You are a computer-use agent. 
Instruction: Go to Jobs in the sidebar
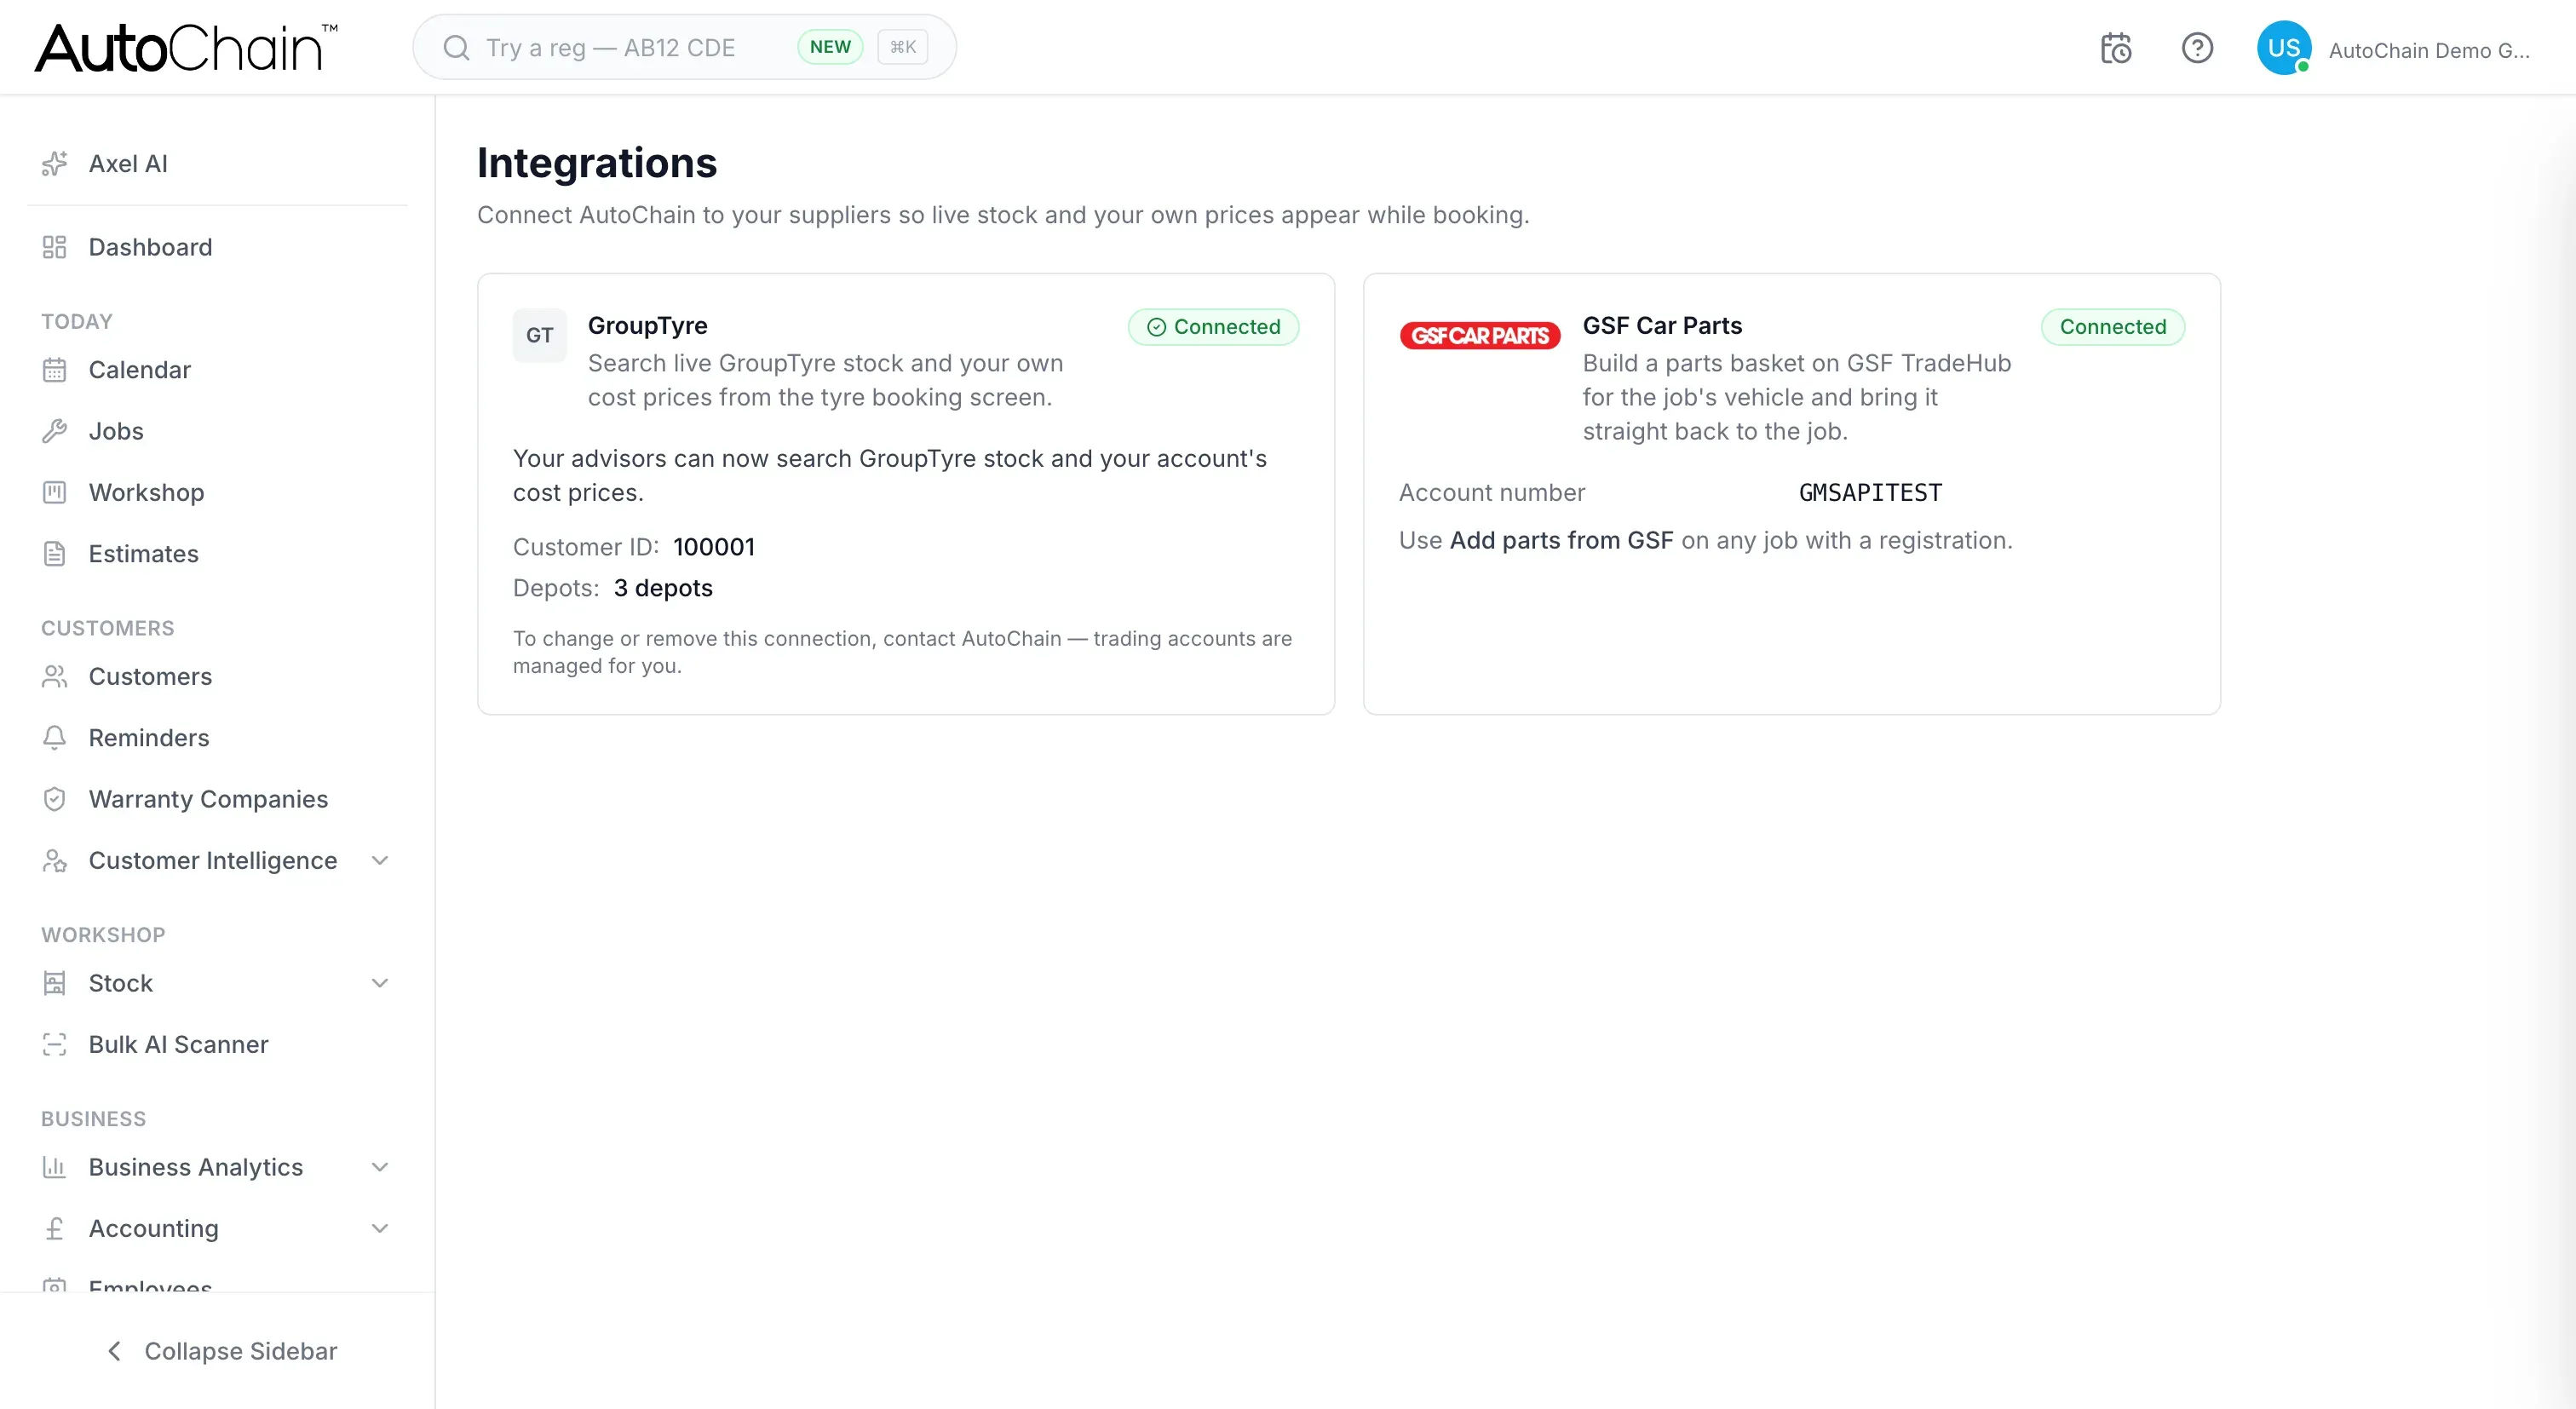pyautogui.click(x=217, y=431)
